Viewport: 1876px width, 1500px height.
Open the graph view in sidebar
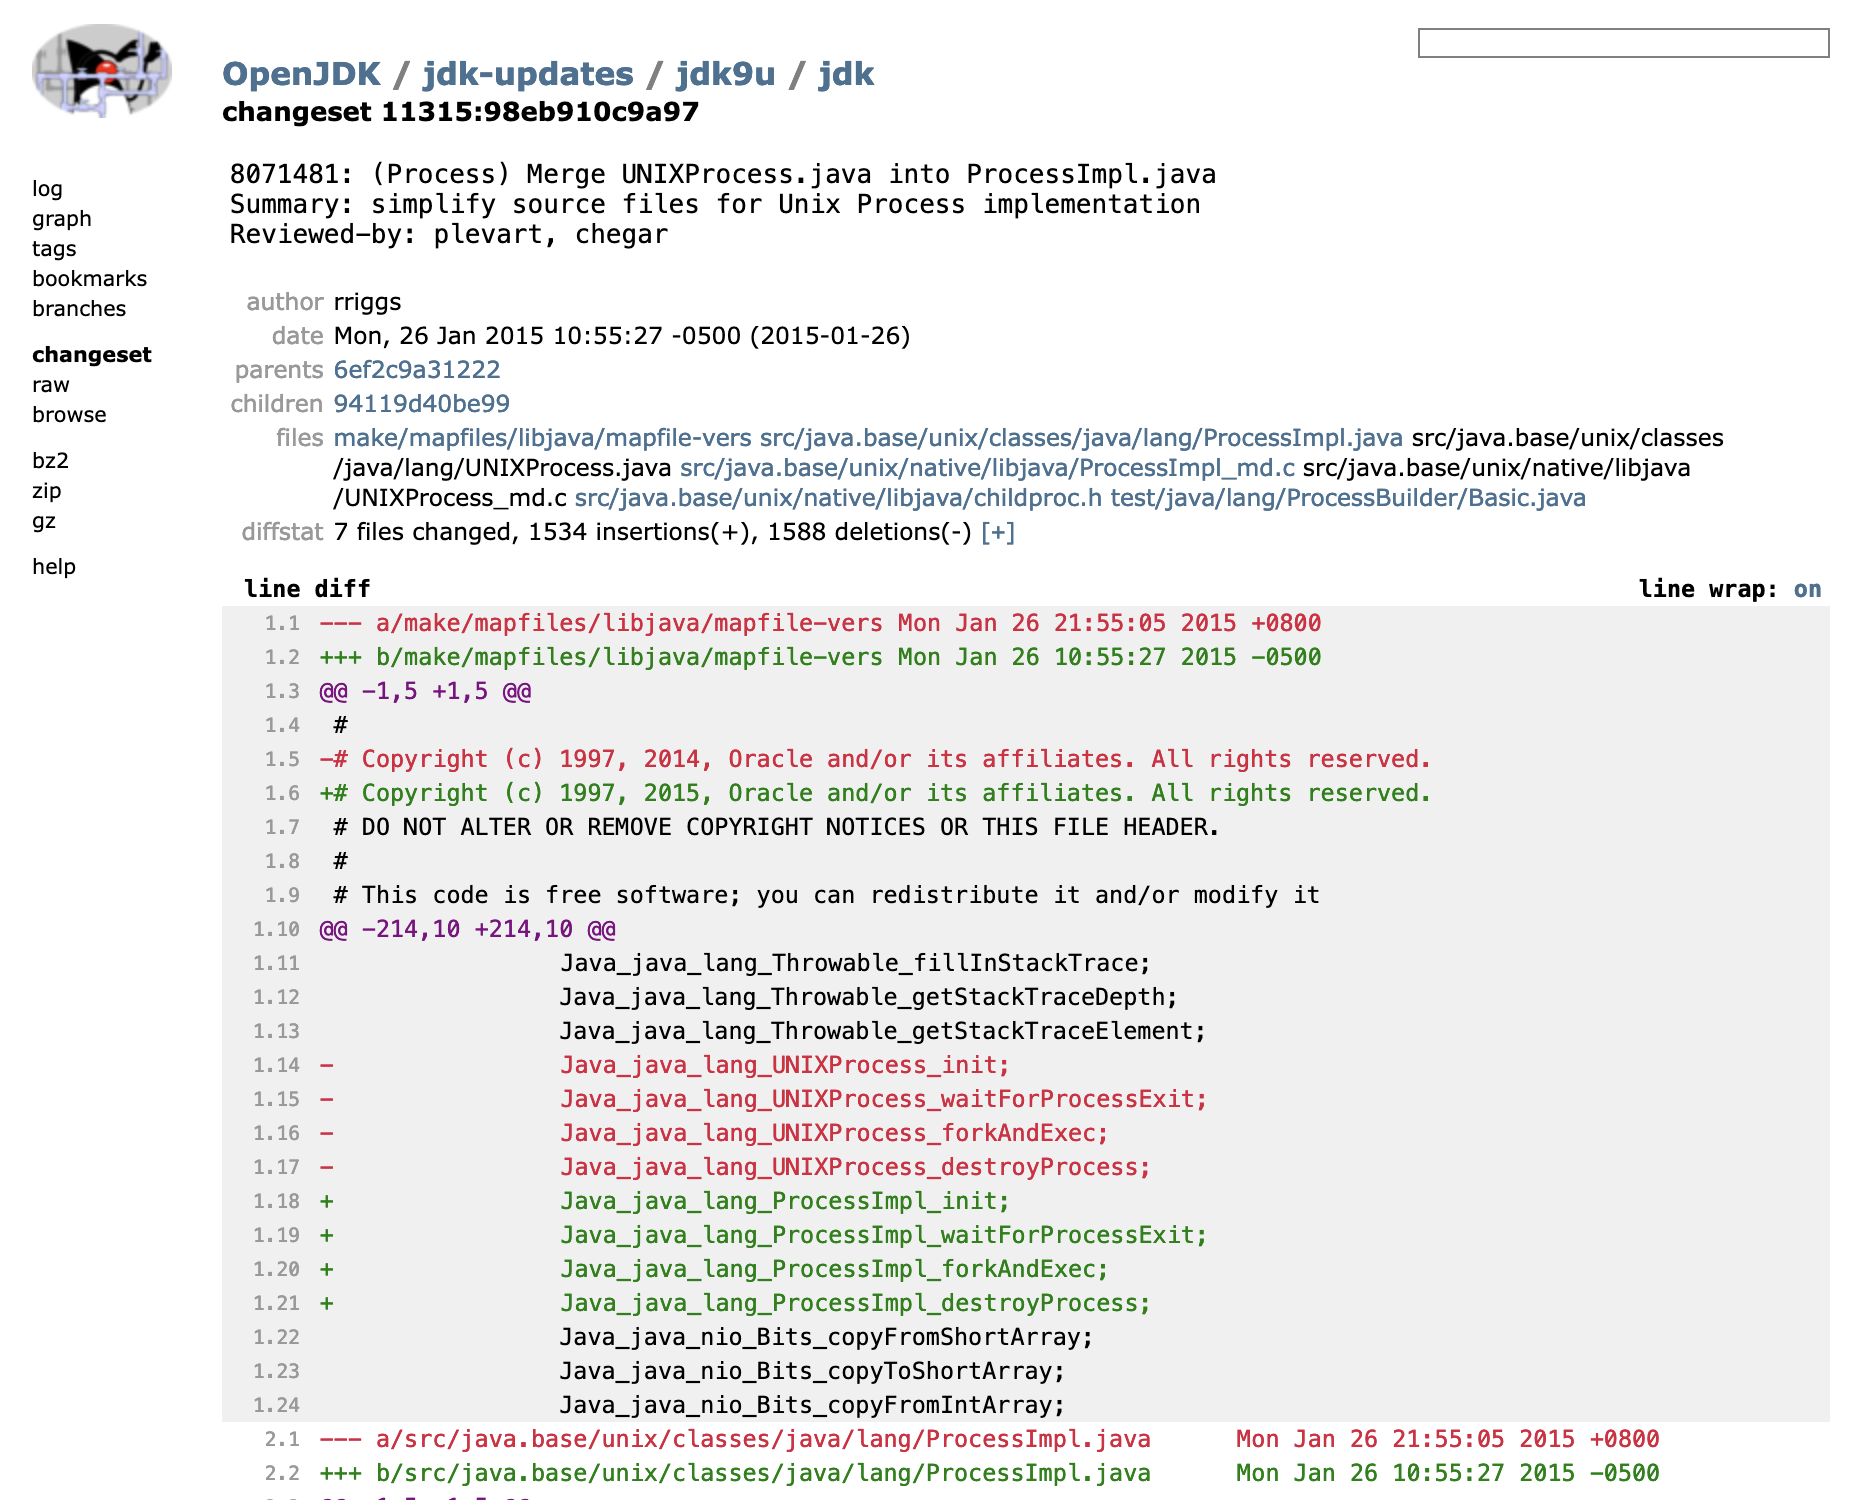62,219
